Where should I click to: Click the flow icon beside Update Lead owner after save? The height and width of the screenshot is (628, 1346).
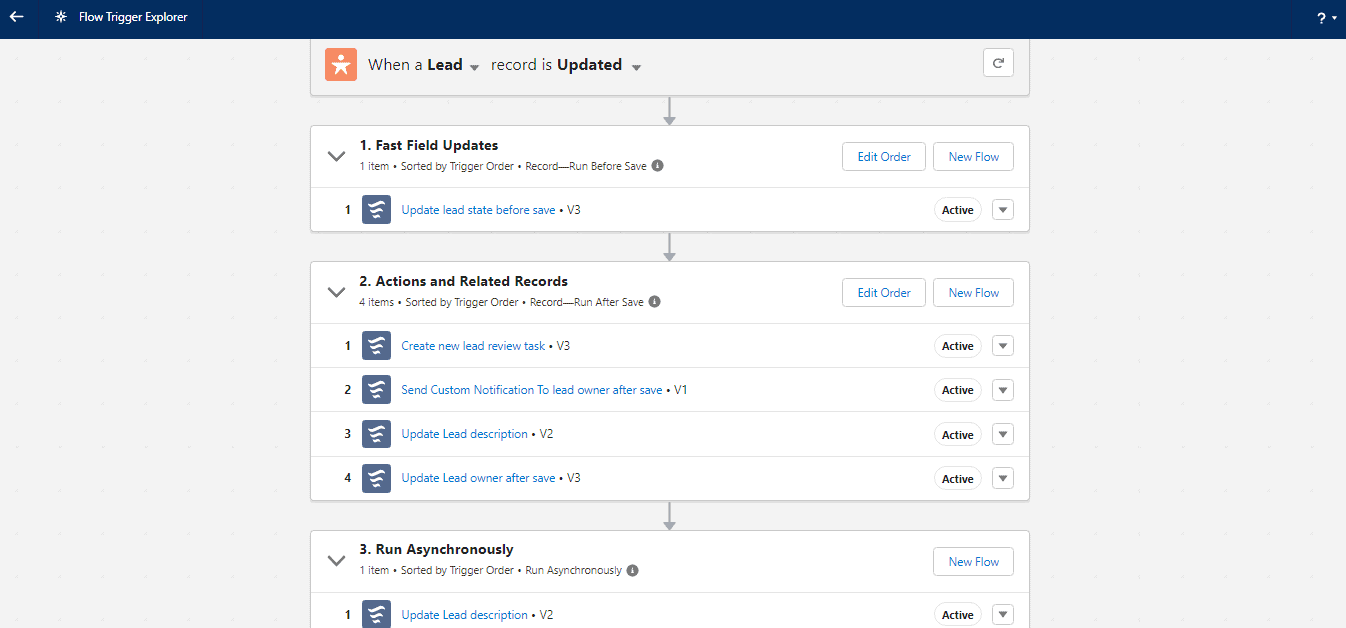(376, 478)
